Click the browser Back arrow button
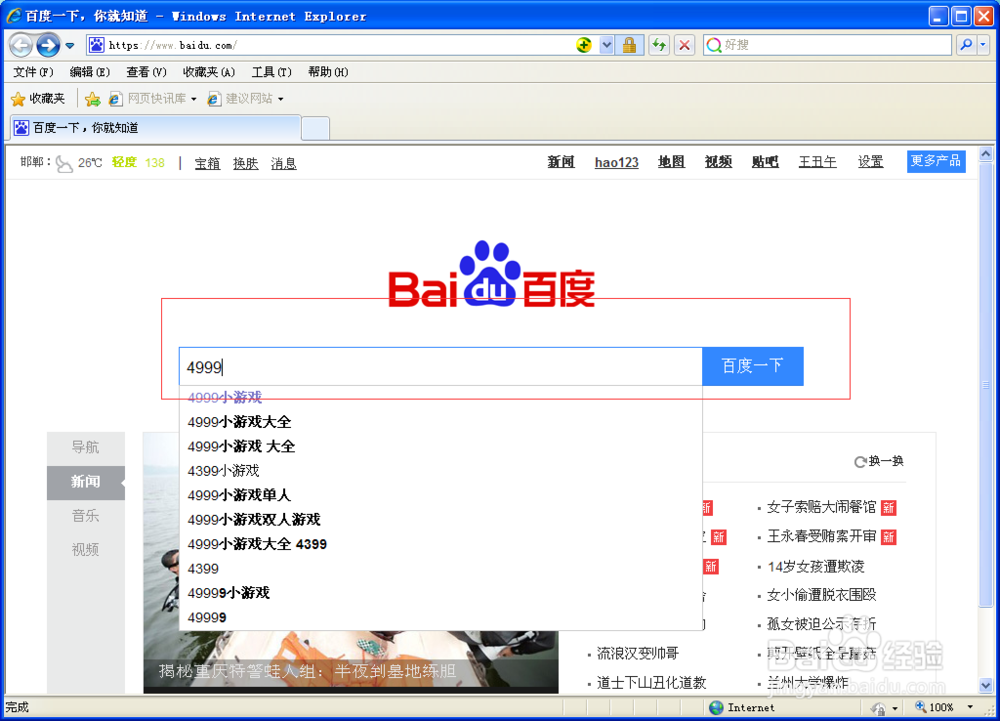The height and width of the screenshot is (721, 1000). pyautogui.click(x=21, y=45)
